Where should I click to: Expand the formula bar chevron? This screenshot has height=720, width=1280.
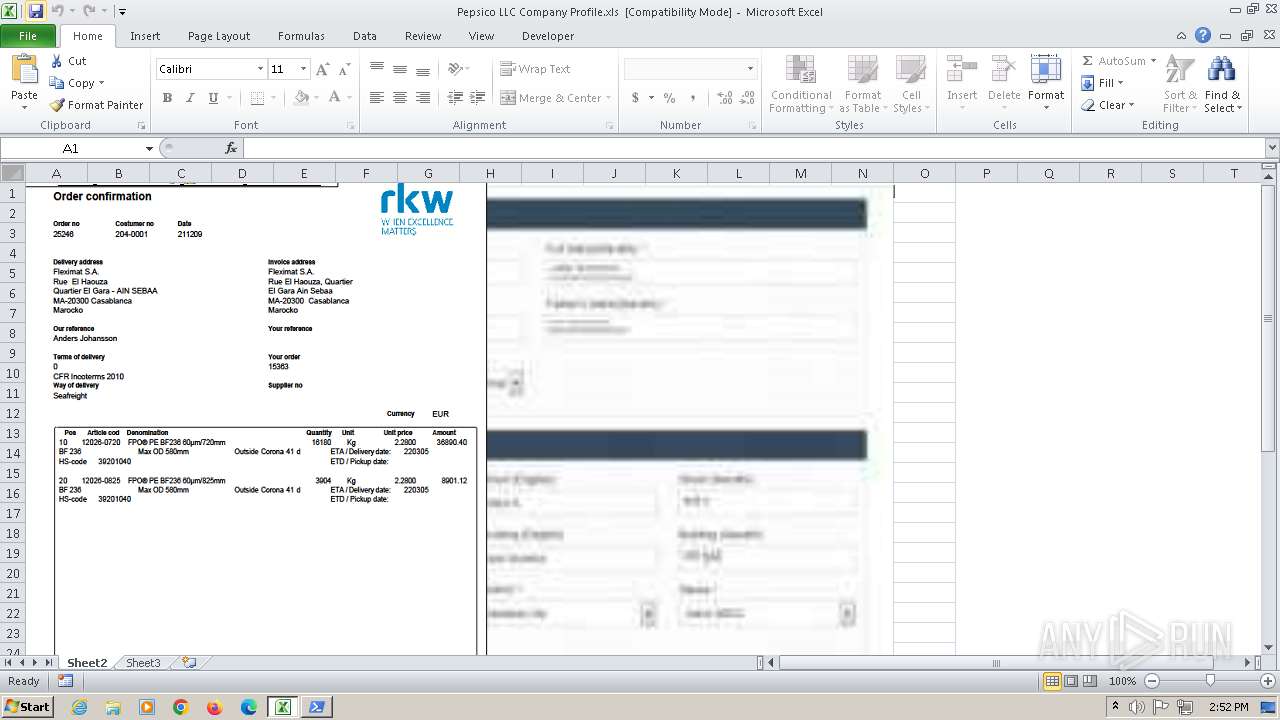click(1272, 148)
